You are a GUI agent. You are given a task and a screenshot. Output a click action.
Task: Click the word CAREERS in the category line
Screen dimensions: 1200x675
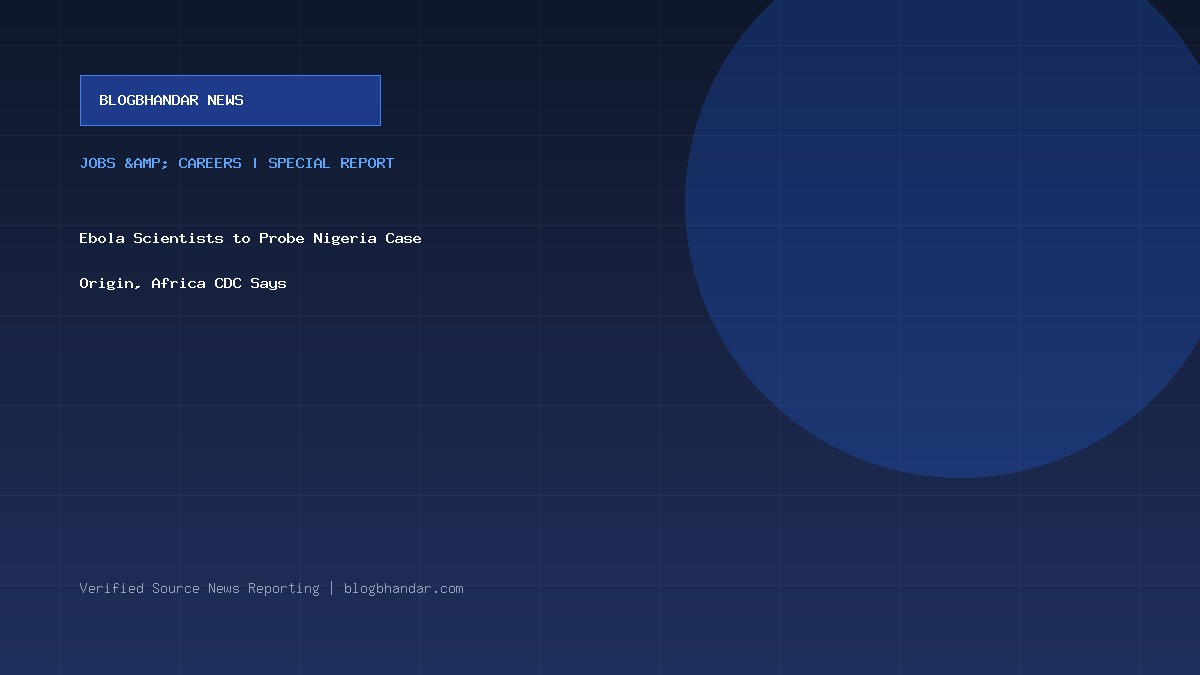(x=210, y=163)
